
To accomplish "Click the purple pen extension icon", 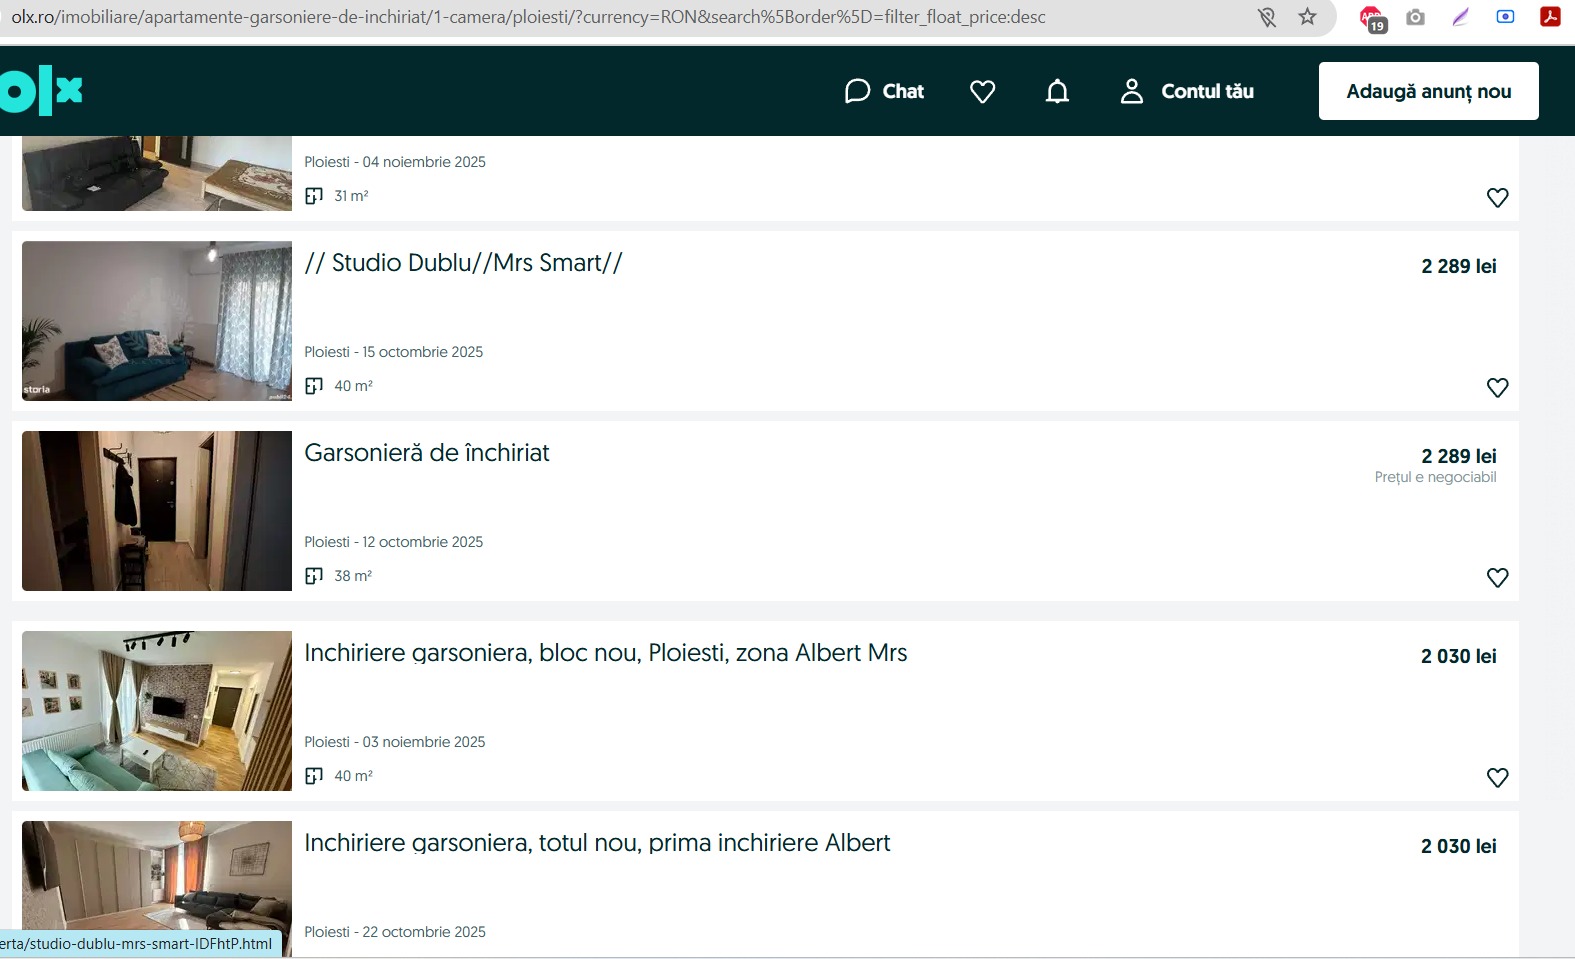I will 1460,17.
